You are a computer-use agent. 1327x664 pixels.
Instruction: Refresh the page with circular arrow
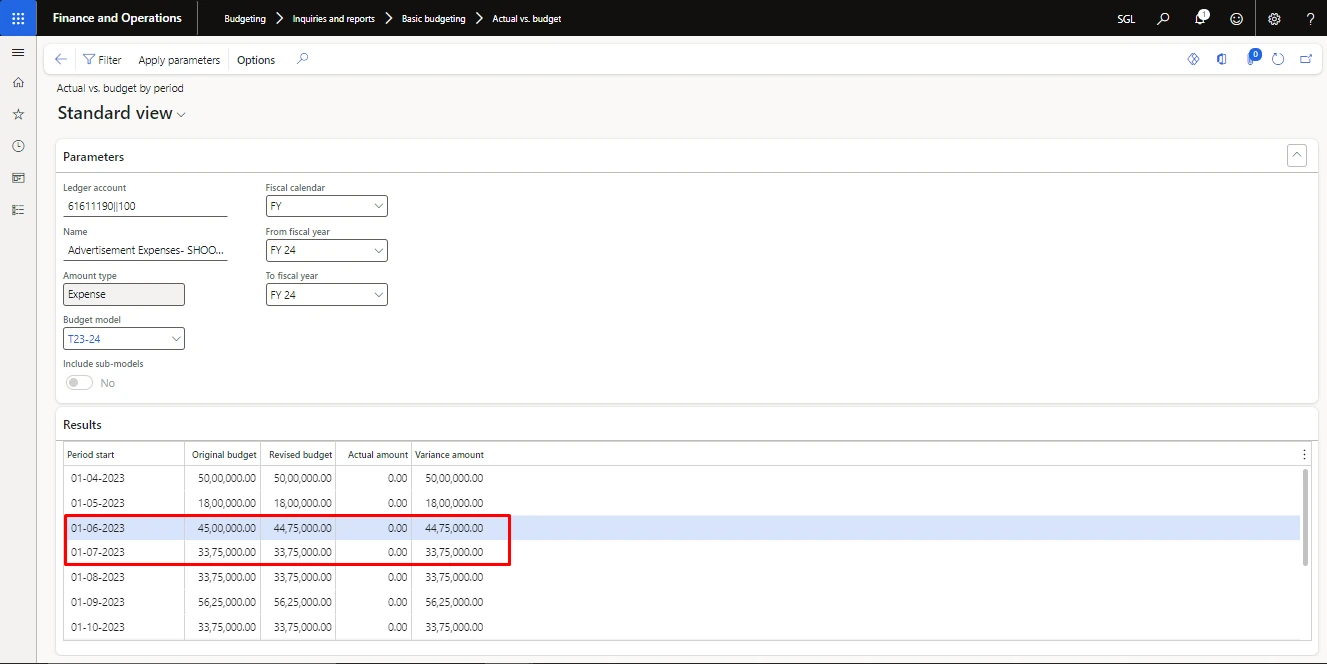click(x=1278, y=60)
